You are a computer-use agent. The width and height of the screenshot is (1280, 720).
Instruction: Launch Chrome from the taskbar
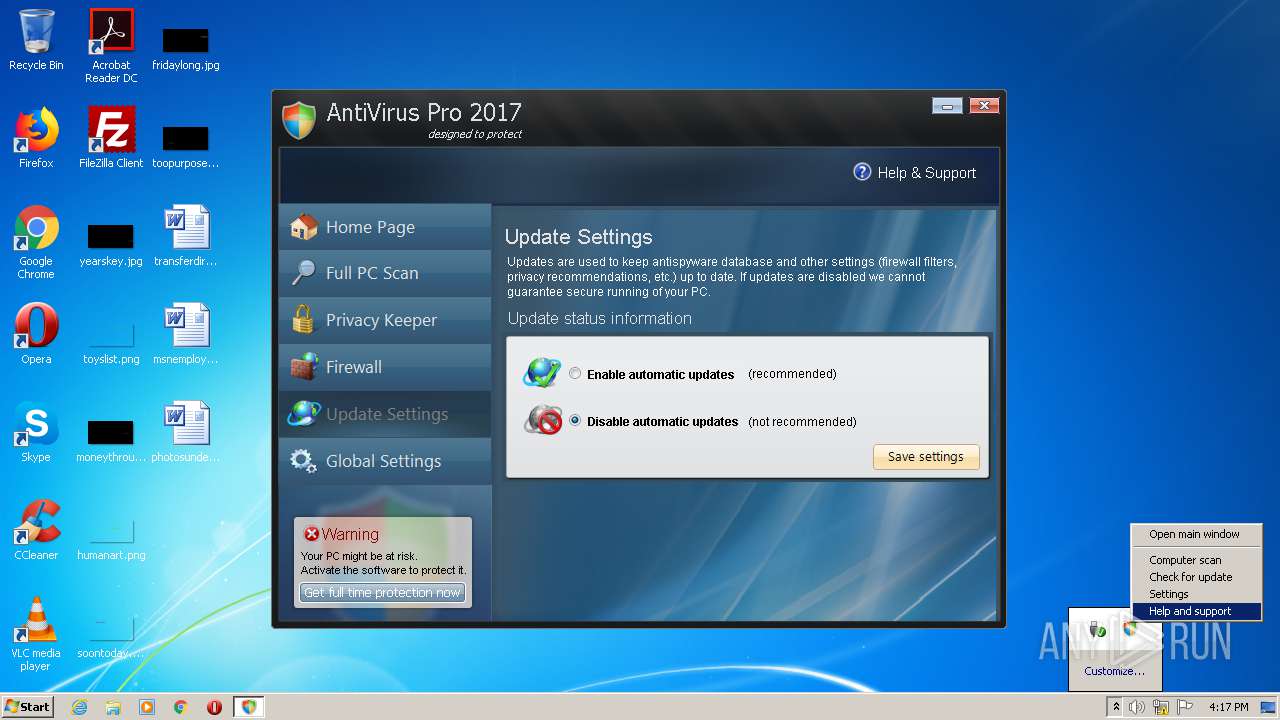point(181,707)
